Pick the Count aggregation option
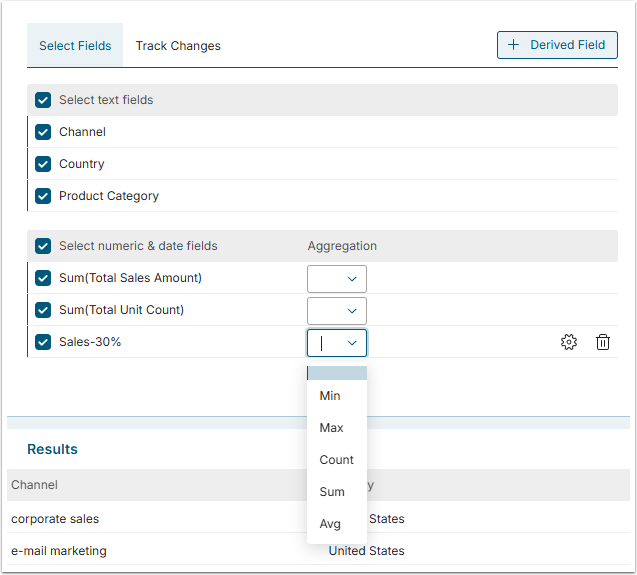 [336, 460]
